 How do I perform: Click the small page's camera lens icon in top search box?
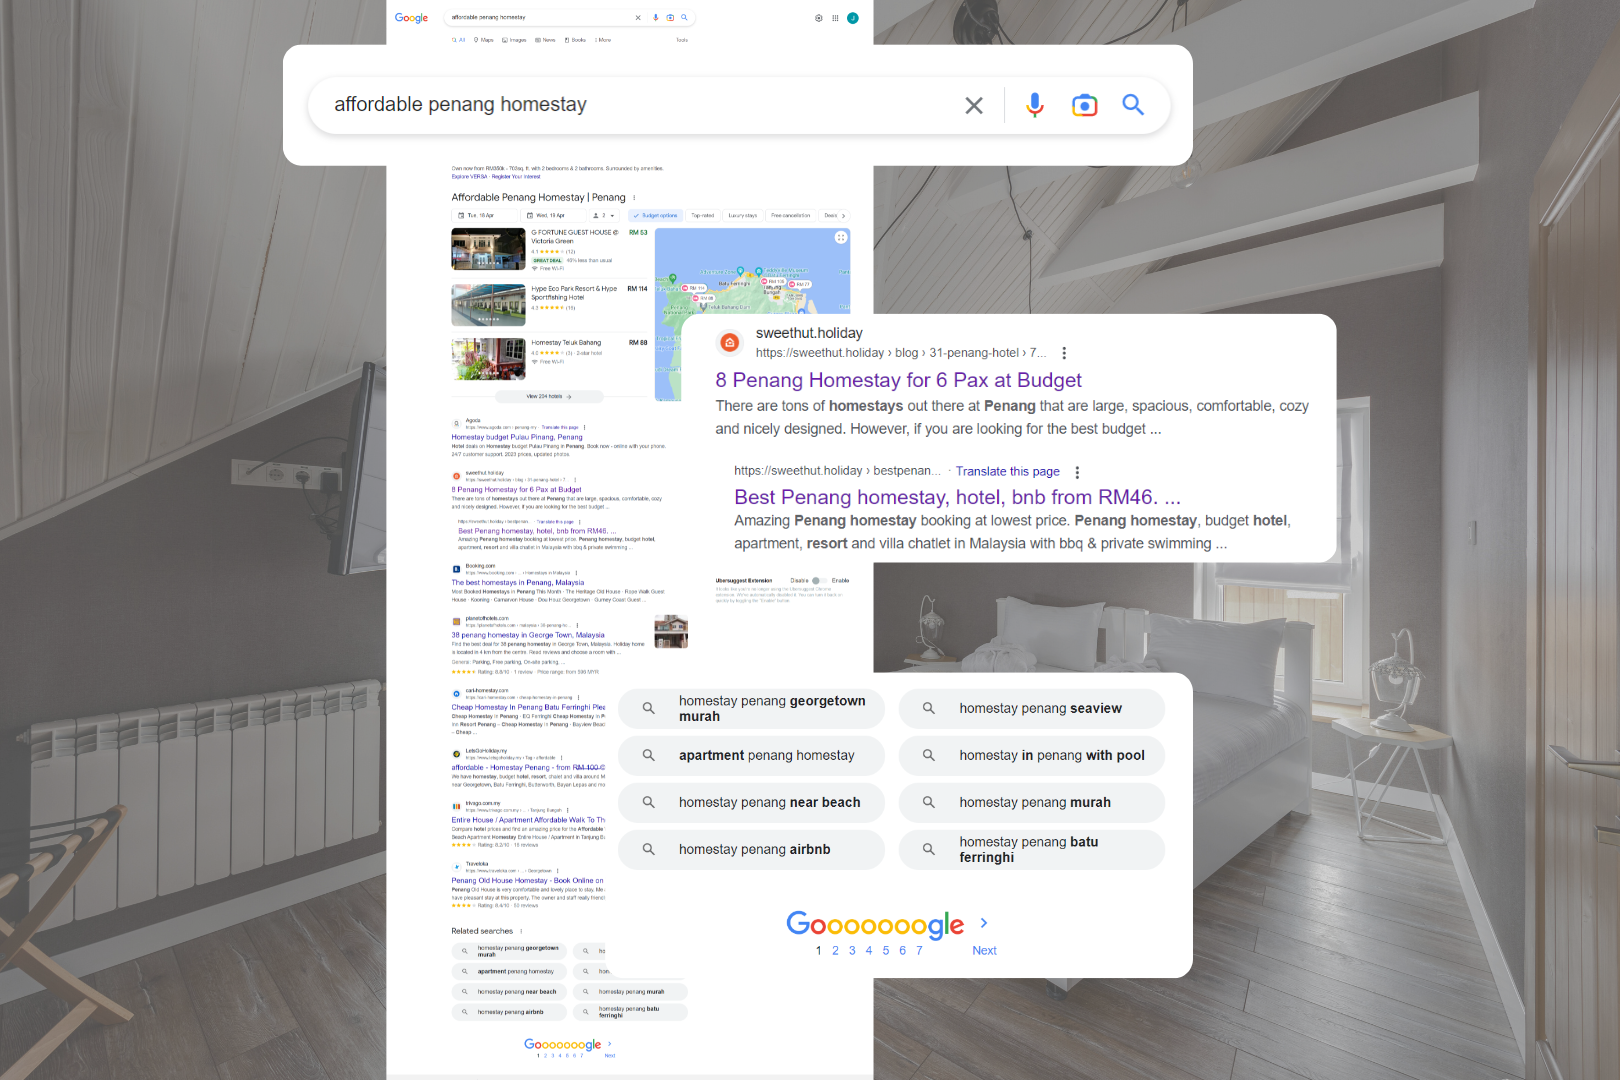(670, 17)
